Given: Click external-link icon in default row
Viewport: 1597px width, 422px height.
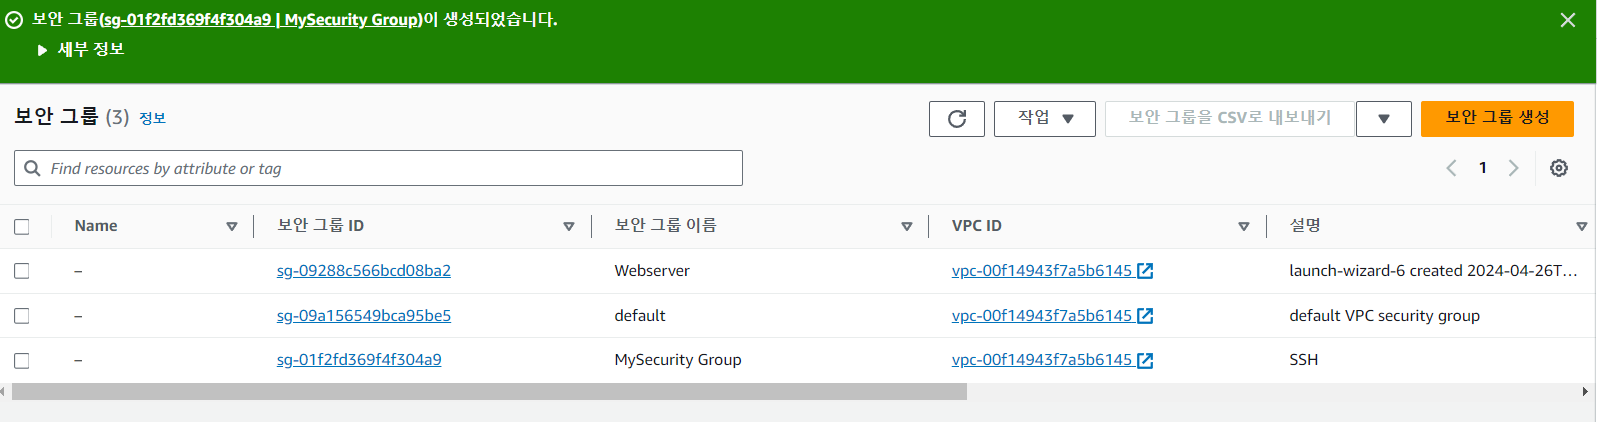Looking at the screenshot, I should coord(1145,316).
